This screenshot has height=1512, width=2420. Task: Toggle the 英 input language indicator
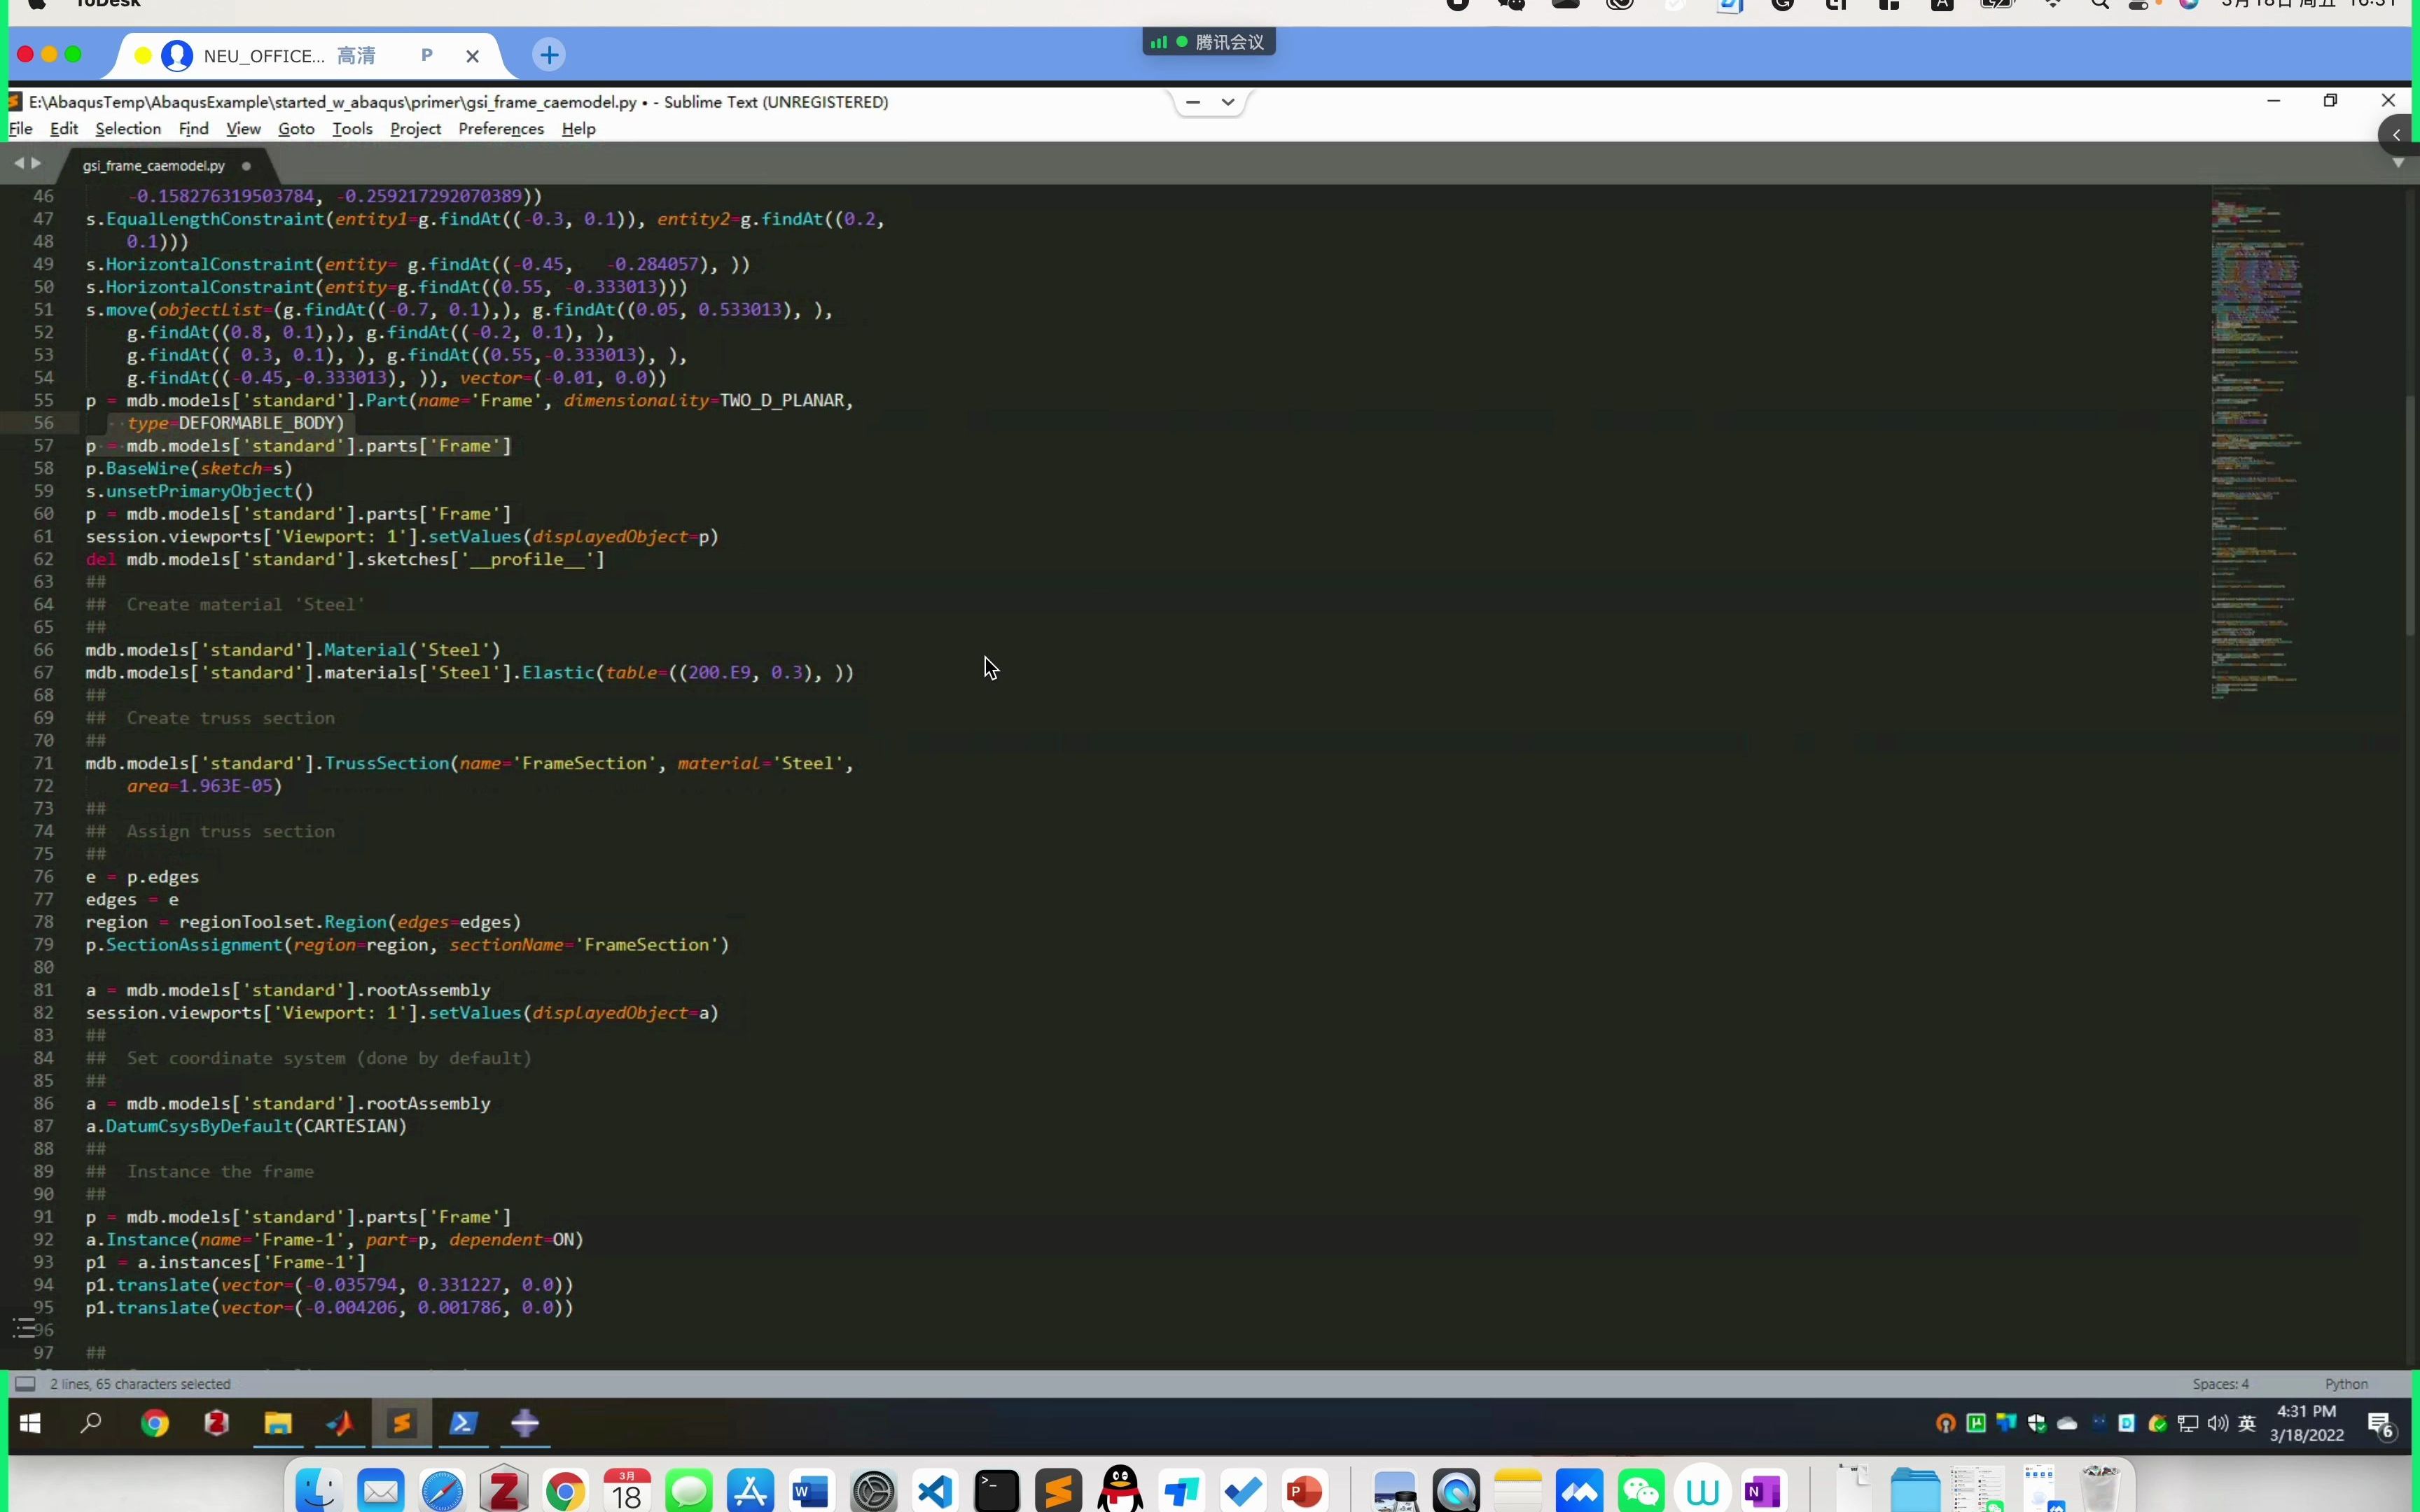pyautogui.click(x=2247, y=1423)
